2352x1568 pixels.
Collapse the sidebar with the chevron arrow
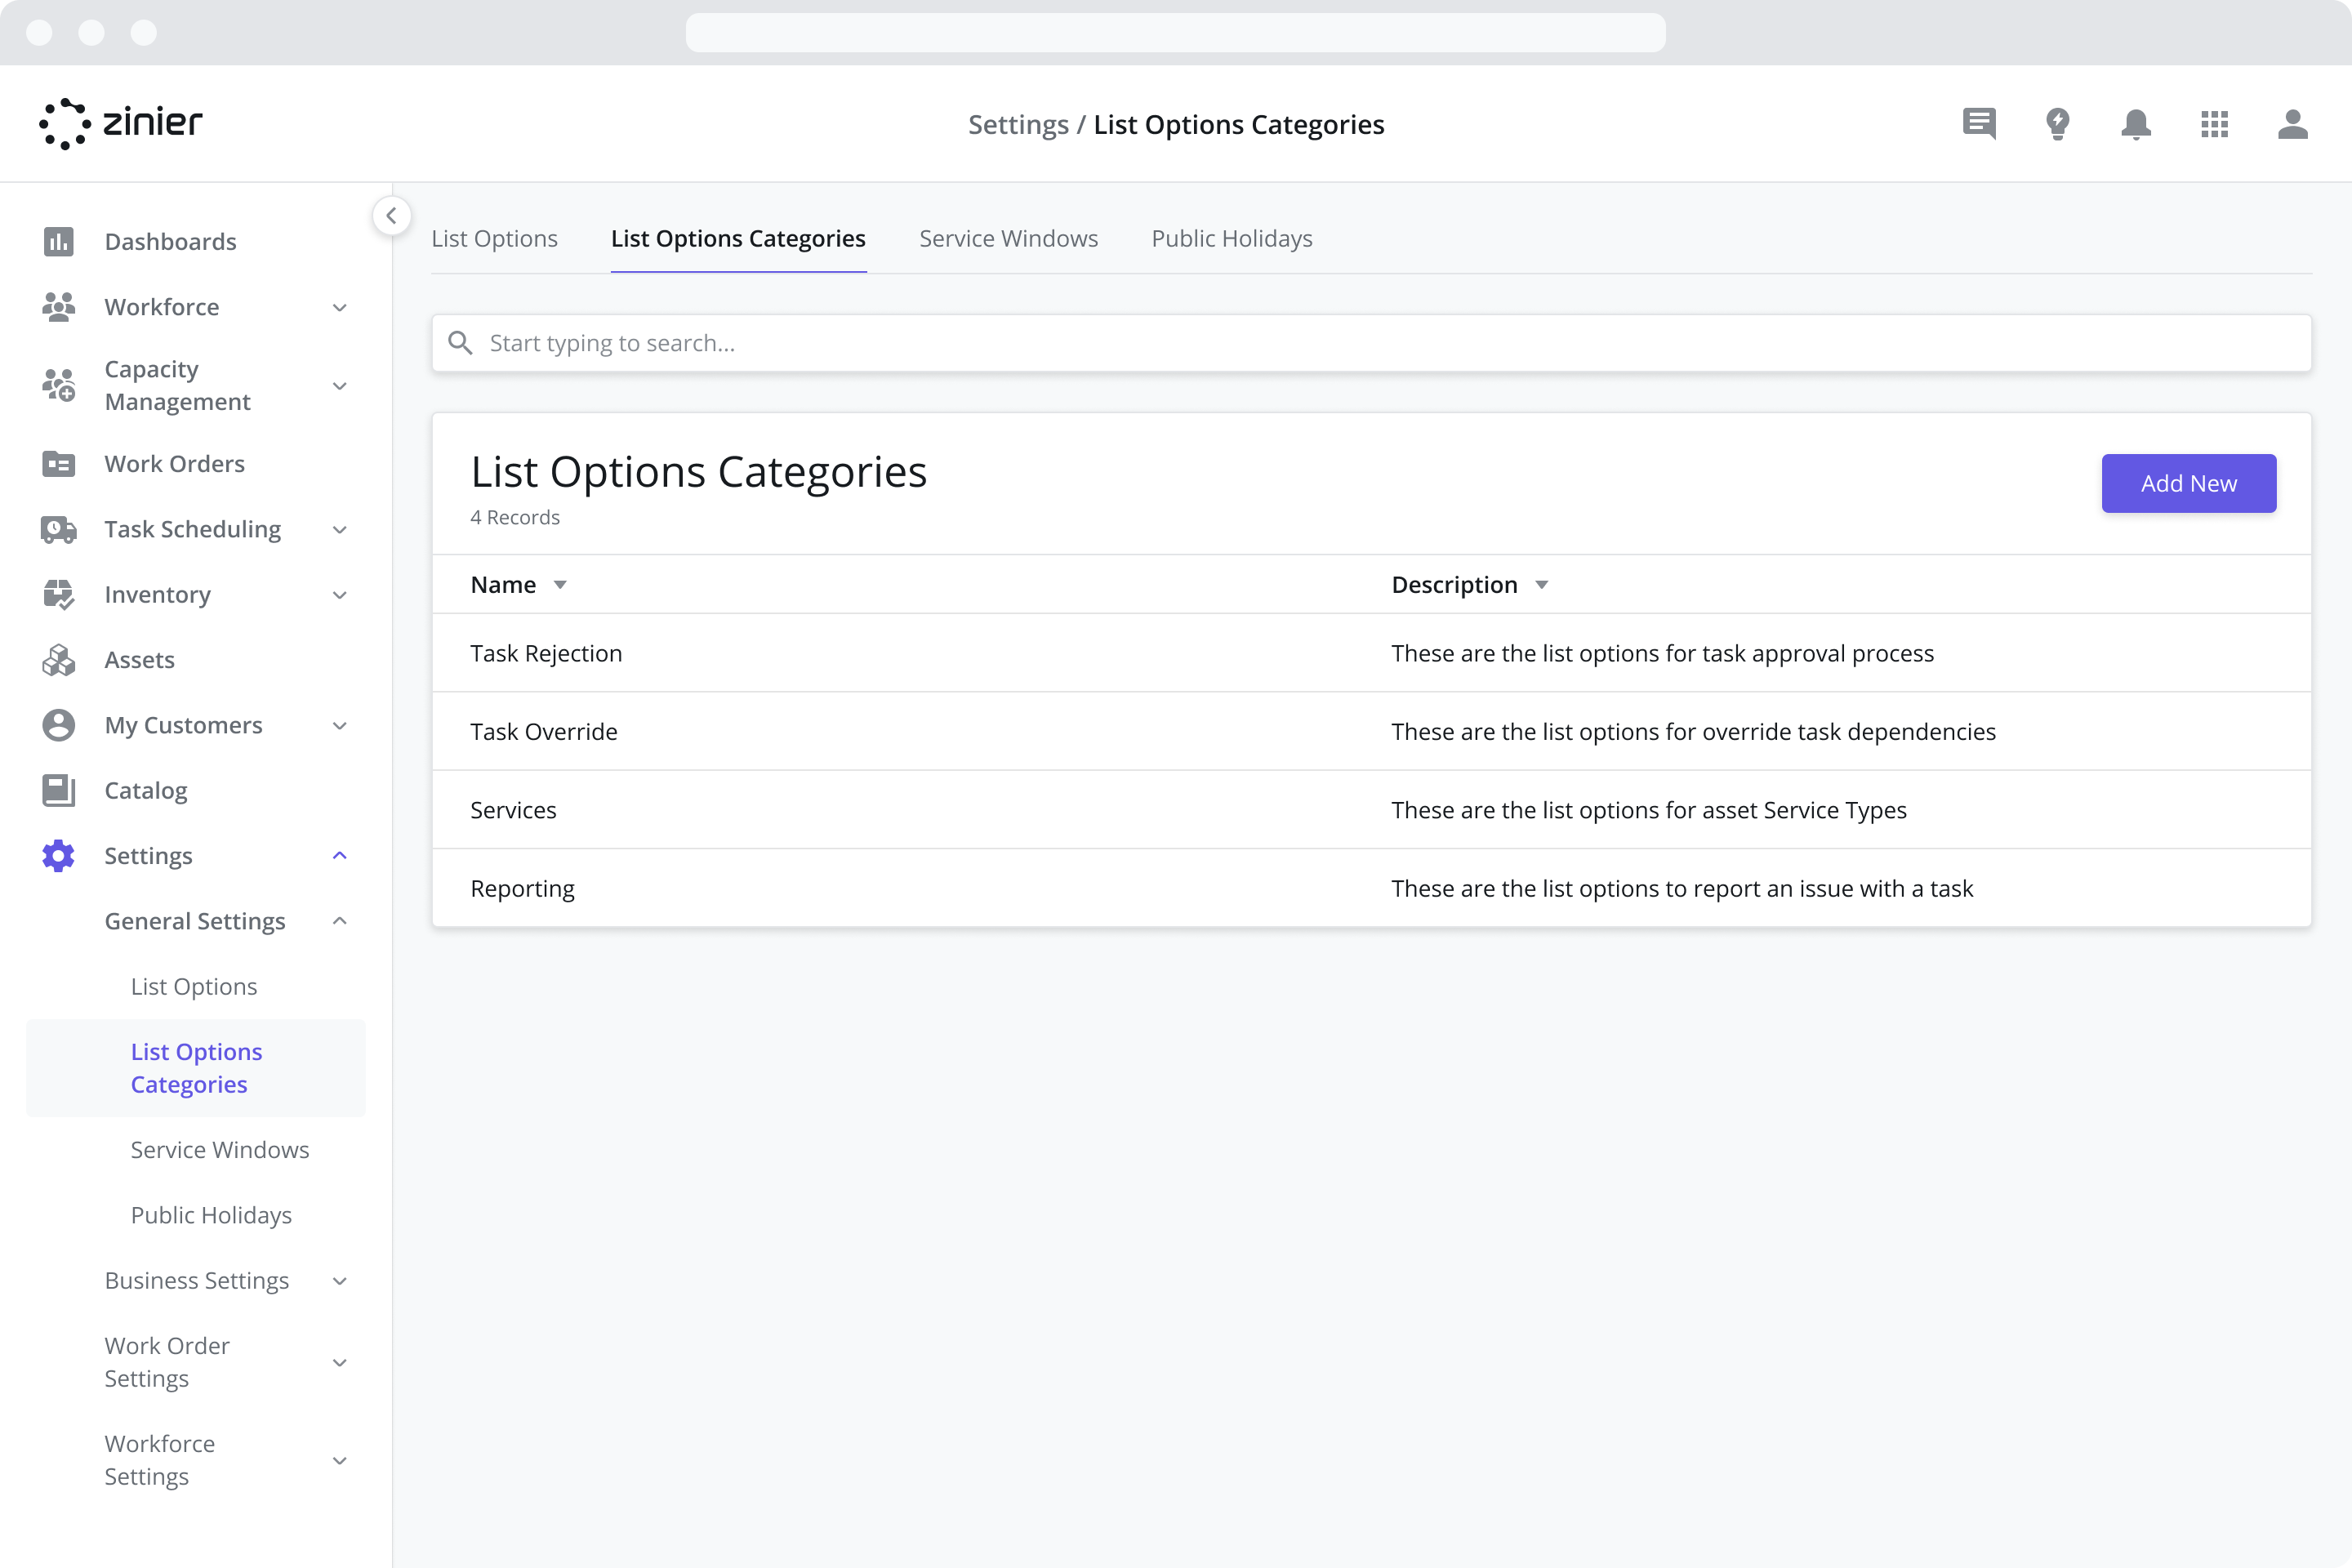(x=391, y=215)
